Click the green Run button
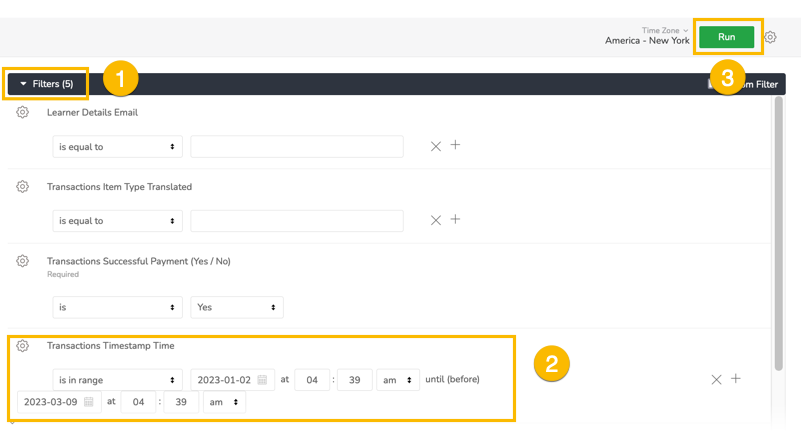This screenshot has height=433, width=801. point(726,37)
